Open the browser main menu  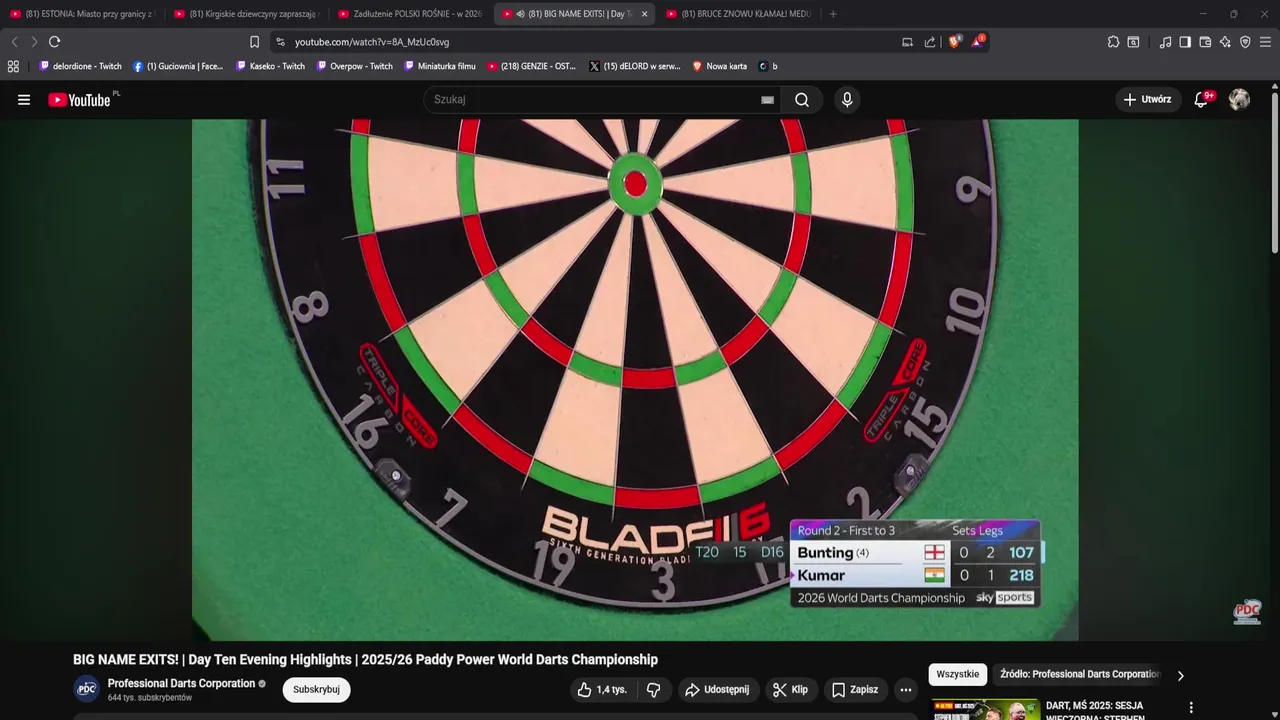tap(1266, 42)
